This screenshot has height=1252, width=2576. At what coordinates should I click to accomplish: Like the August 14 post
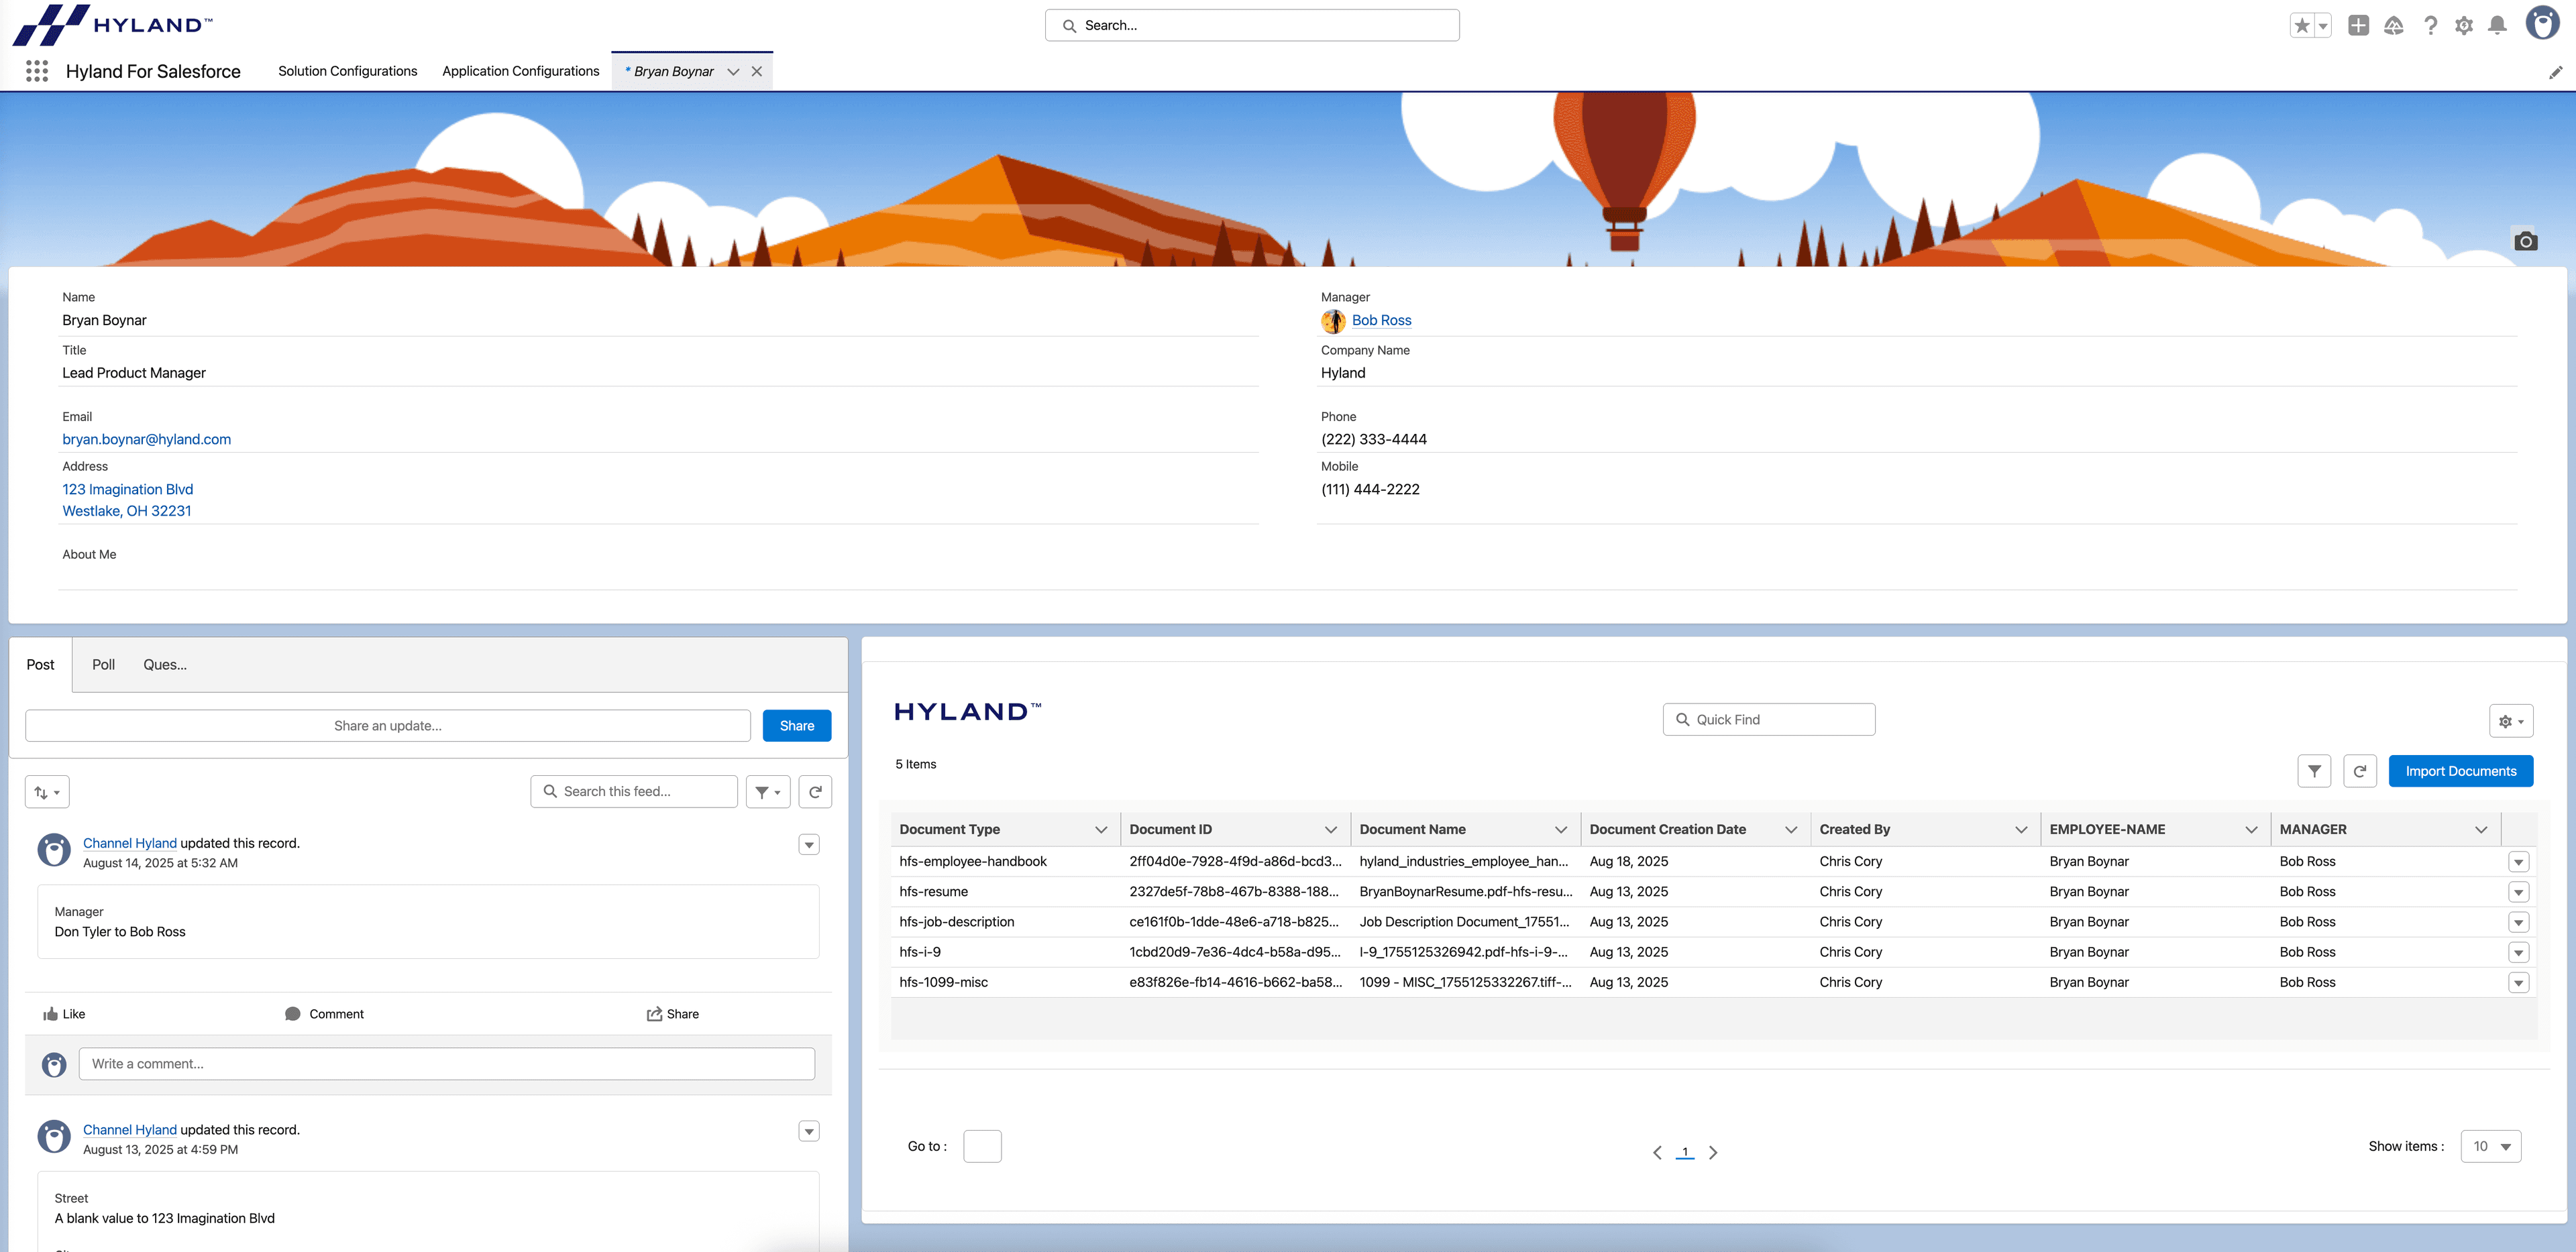point(64,1014)
